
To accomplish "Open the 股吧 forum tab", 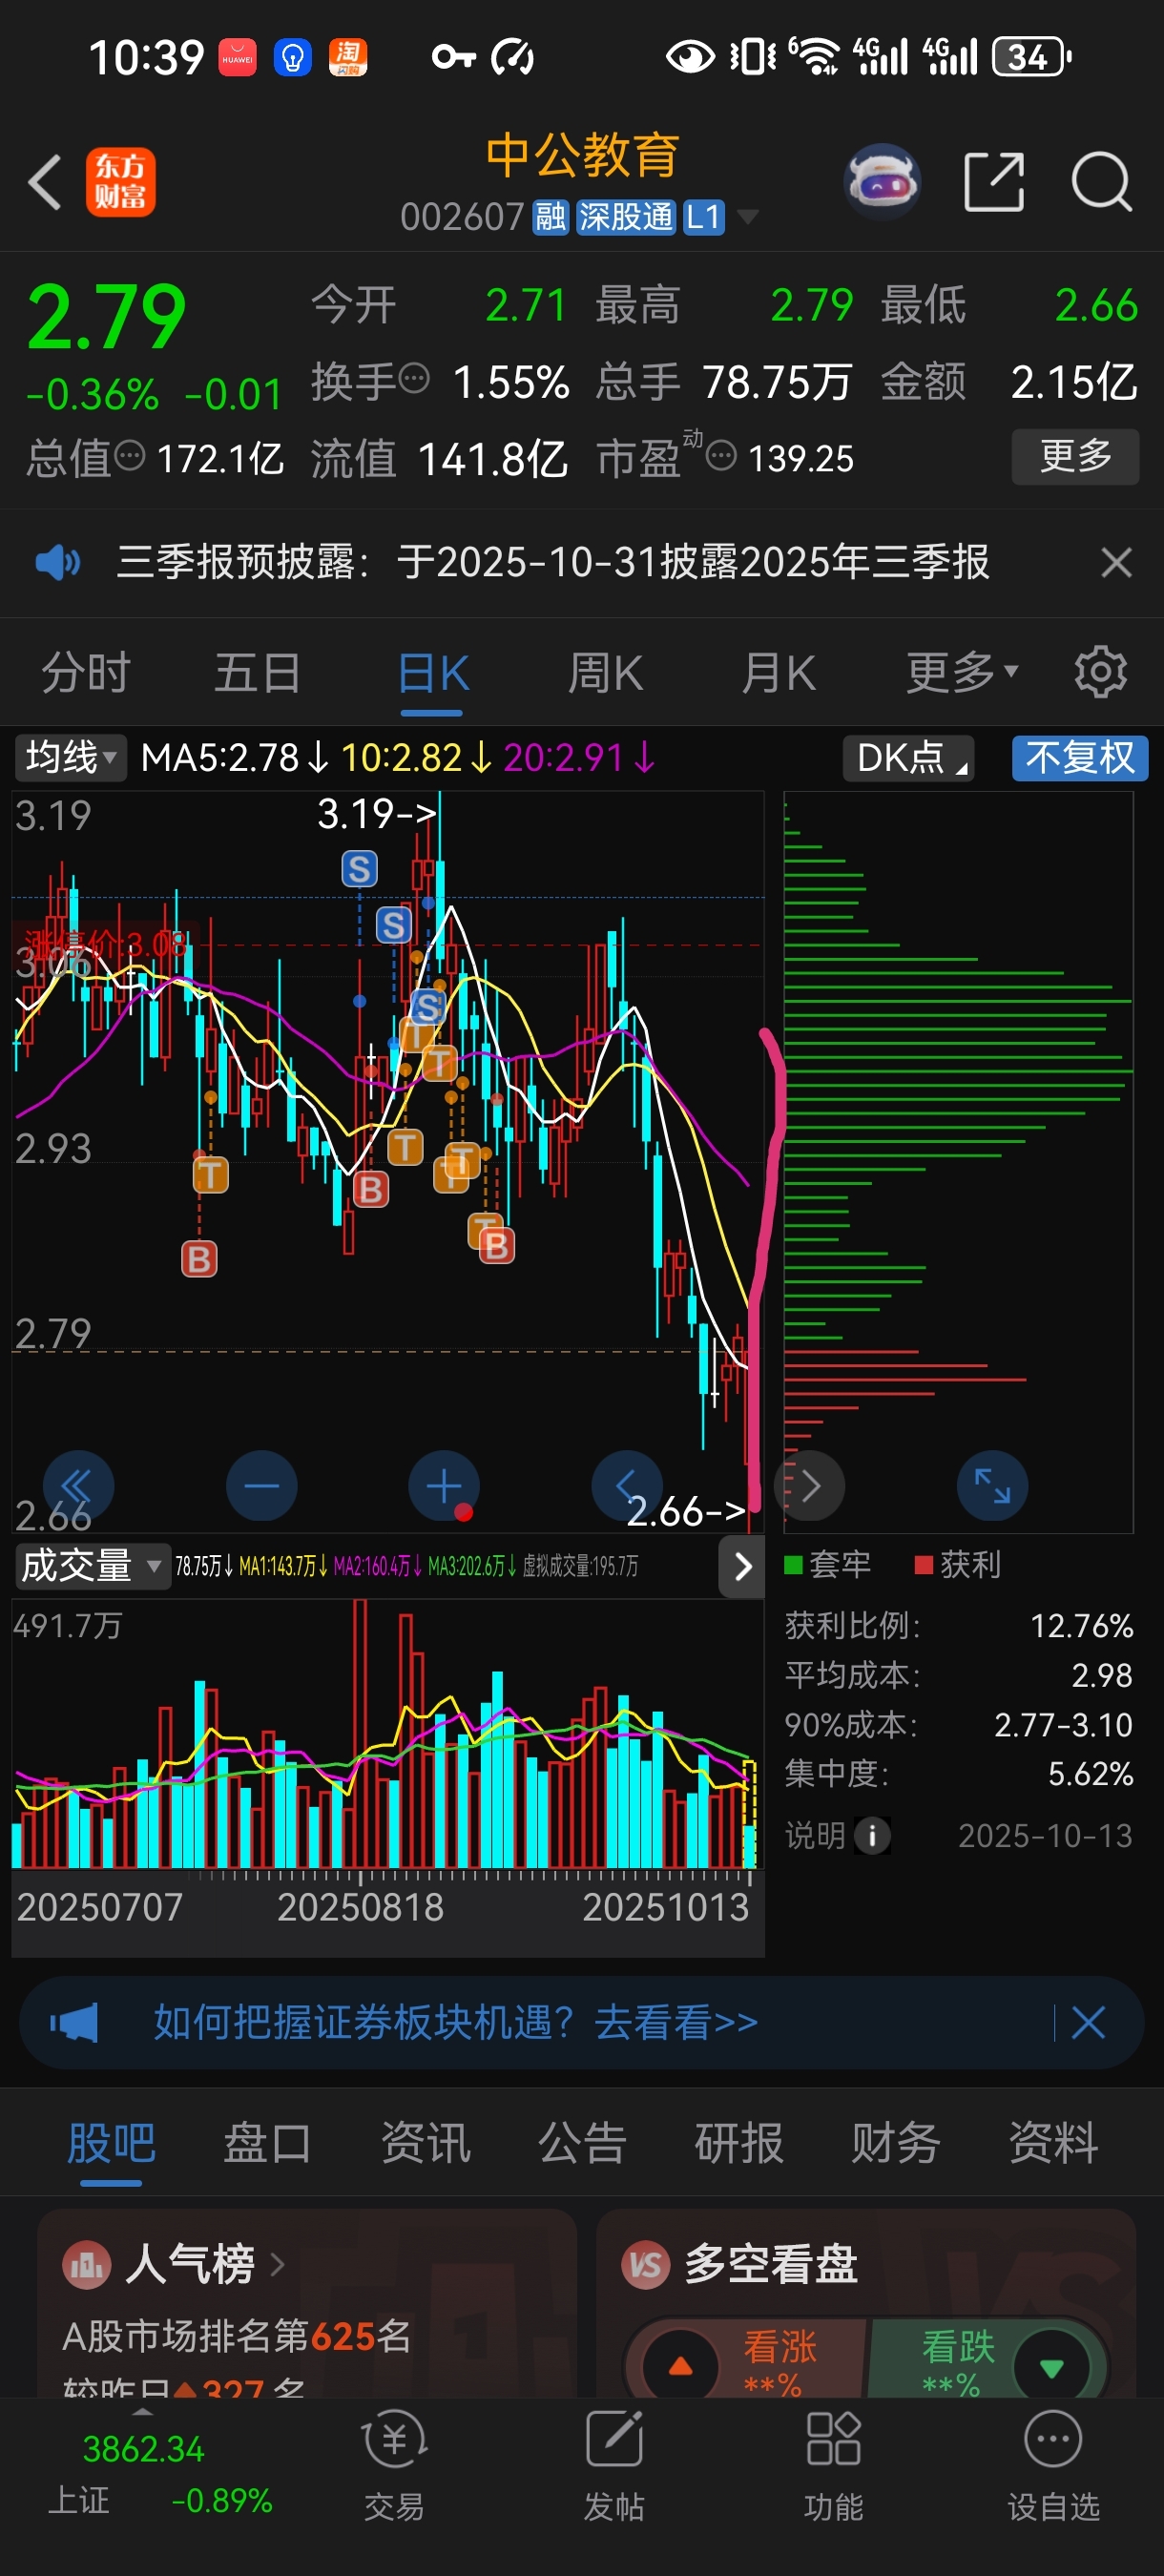I will tap(111, 2143).
